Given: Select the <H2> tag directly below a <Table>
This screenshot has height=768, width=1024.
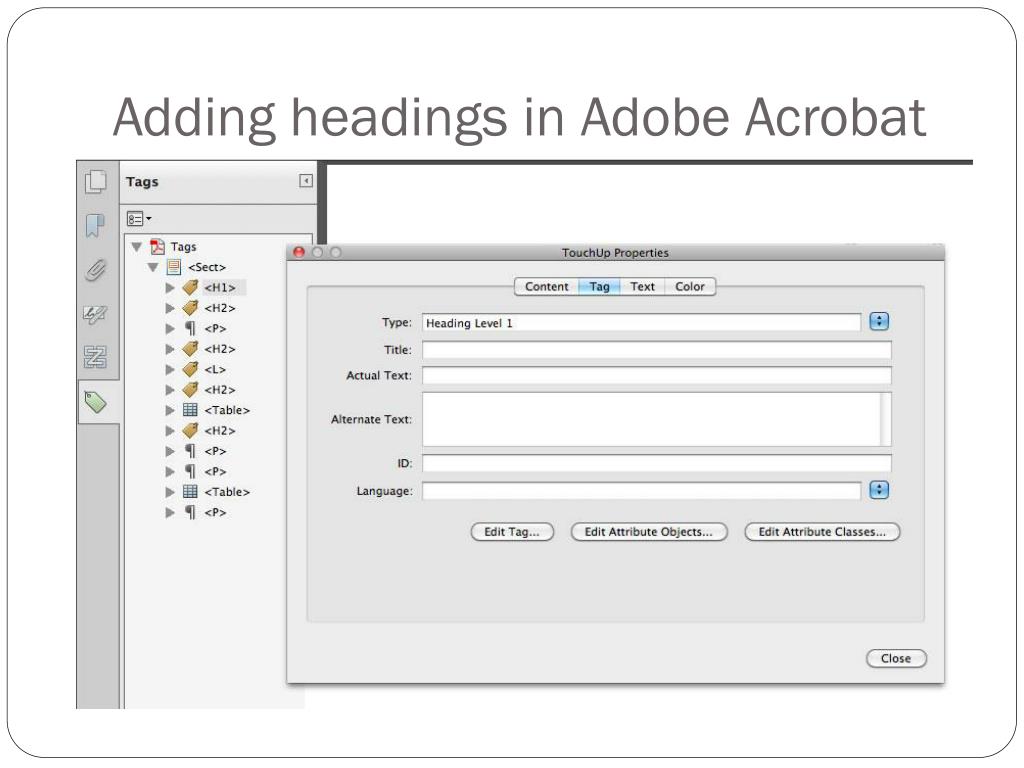Looking at the screenshot, I should [220, 430].
